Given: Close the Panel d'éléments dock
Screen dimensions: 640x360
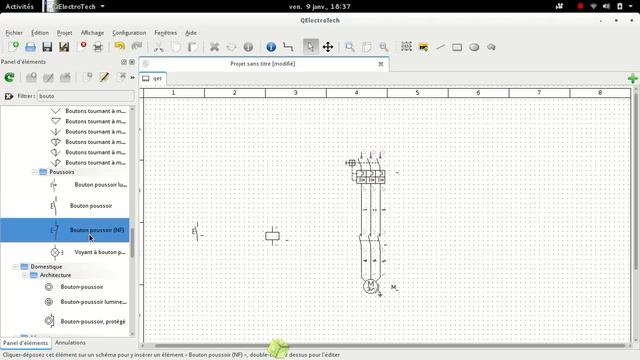Looking at the screenshot, I should pos(132,62).
